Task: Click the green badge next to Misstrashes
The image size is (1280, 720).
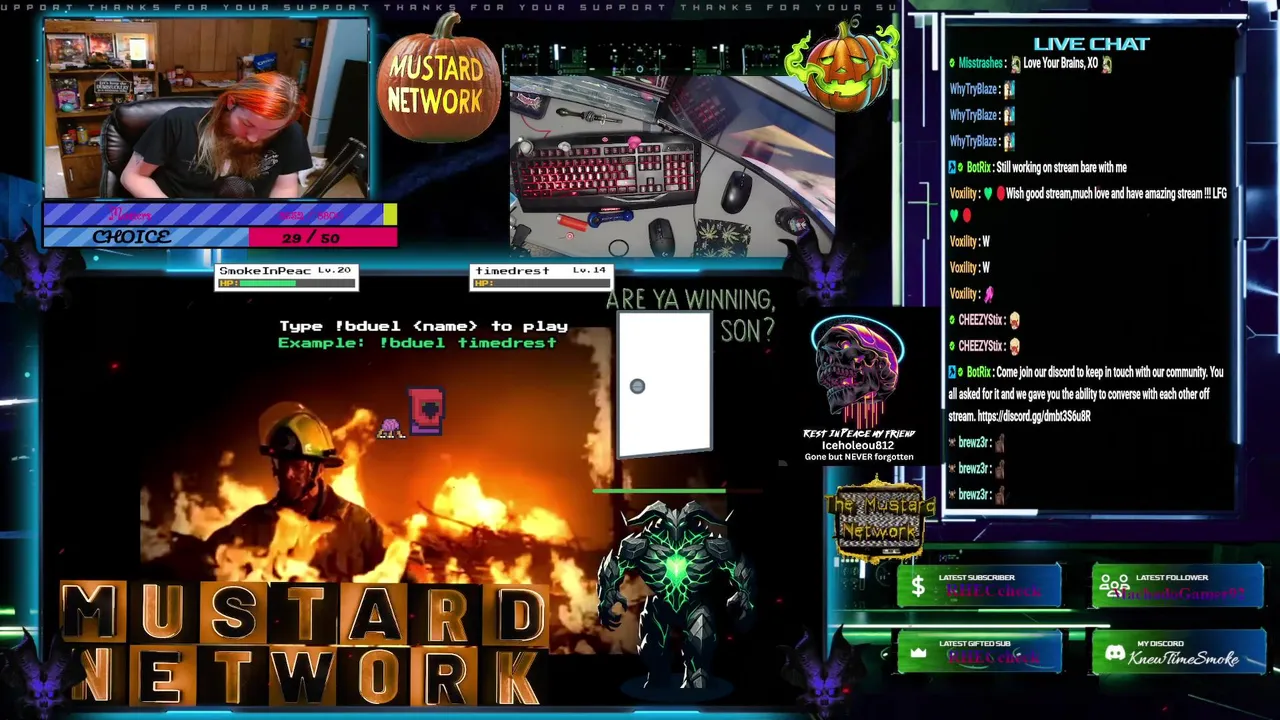Action: tap(952, 64)
